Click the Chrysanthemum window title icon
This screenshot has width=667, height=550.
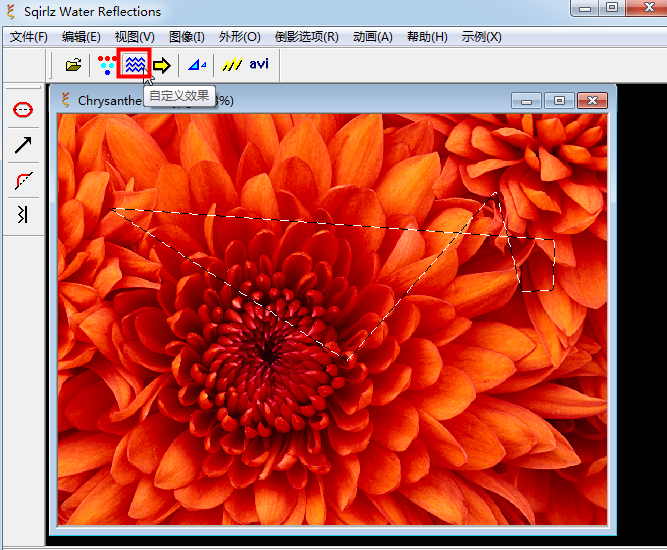[x=65, y=100]
